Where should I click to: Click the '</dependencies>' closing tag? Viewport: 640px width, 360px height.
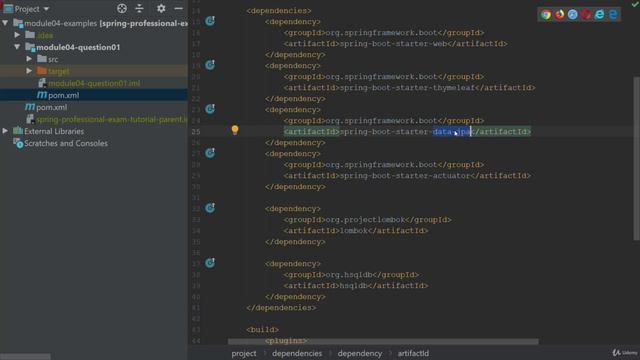281,308
